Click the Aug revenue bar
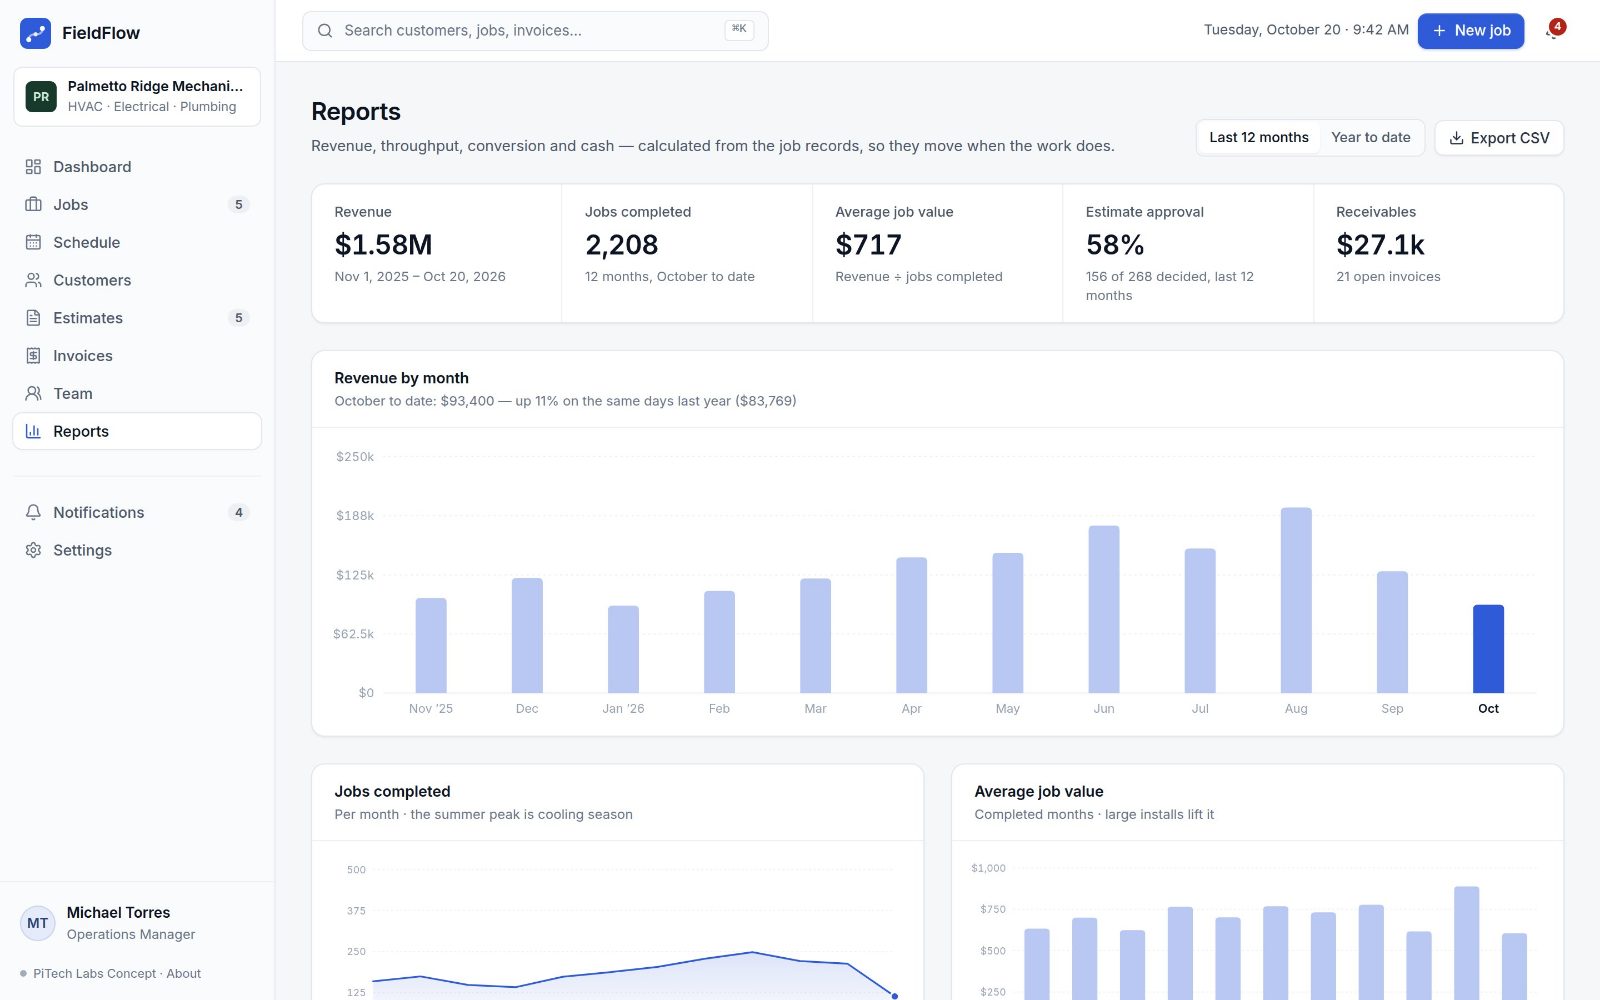Viewport: 1600px width, 1000px height. (x=1296, y=600)
